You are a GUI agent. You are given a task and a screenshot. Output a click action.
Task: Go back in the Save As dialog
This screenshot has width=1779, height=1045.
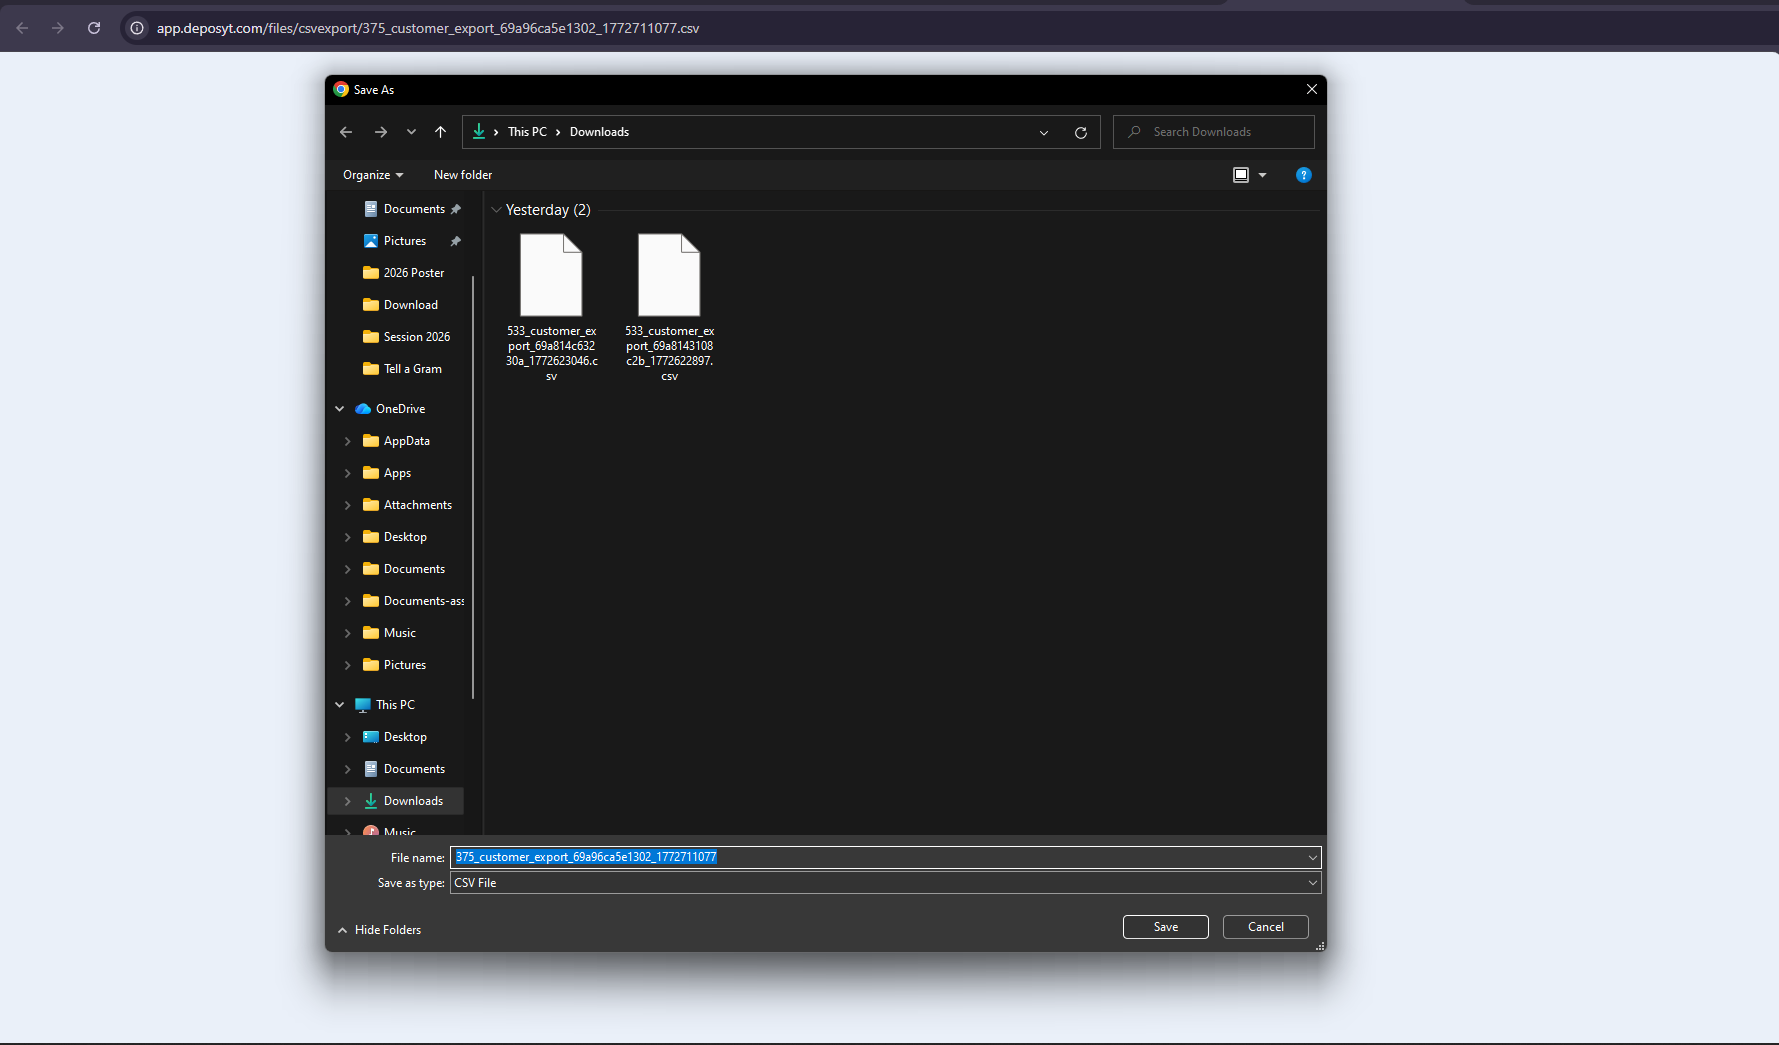click(x=346, y=132)
